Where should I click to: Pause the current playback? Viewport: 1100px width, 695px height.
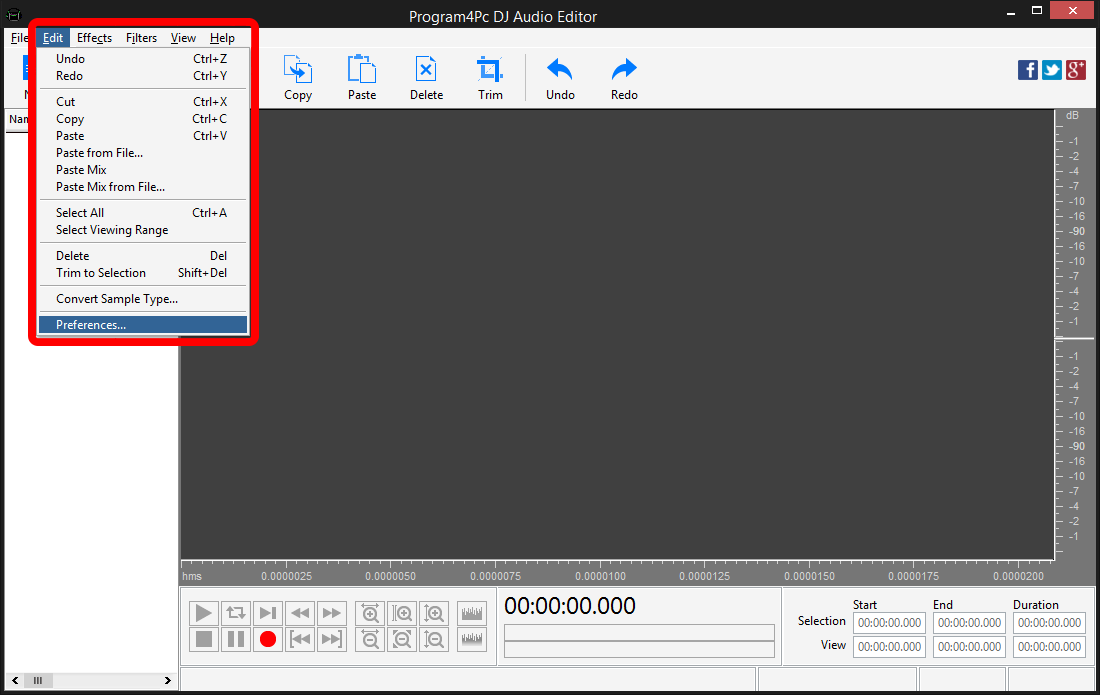coord(236,639)
